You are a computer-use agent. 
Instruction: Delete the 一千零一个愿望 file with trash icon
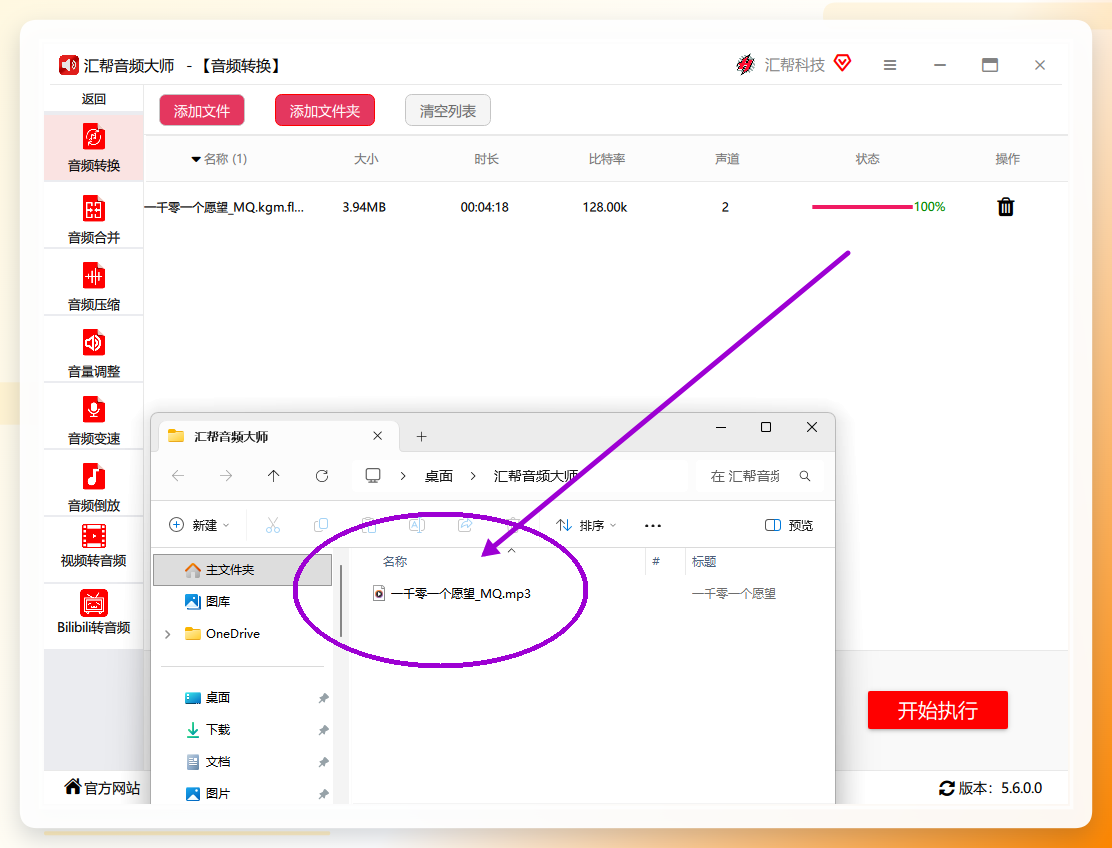pos(1006,207)
